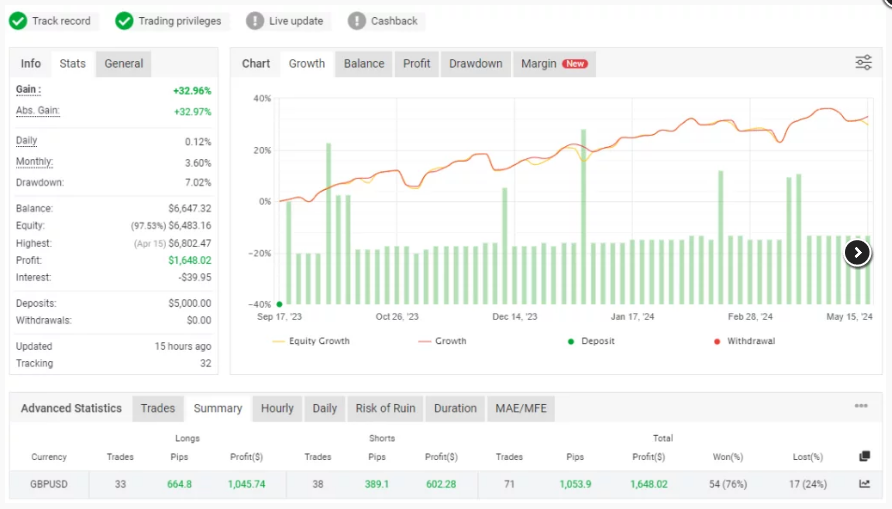Open the Summary statistics tab
The width and height of the screenshot is (892, 509).
(218, 408)
